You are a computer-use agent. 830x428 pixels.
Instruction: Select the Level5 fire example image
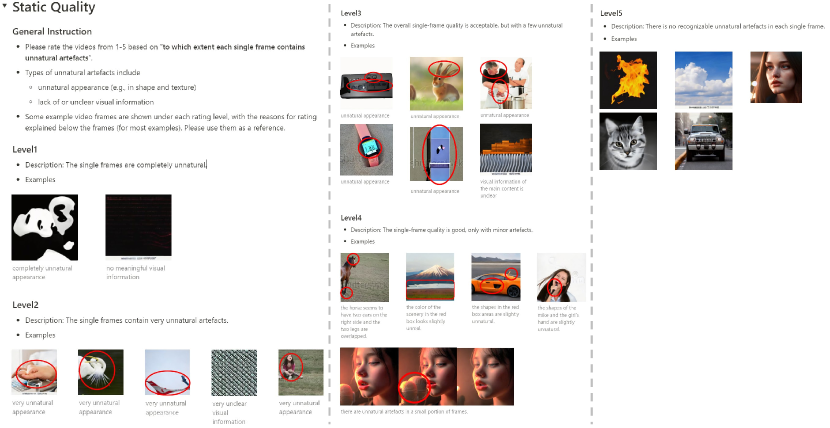[x=628, y=80]
